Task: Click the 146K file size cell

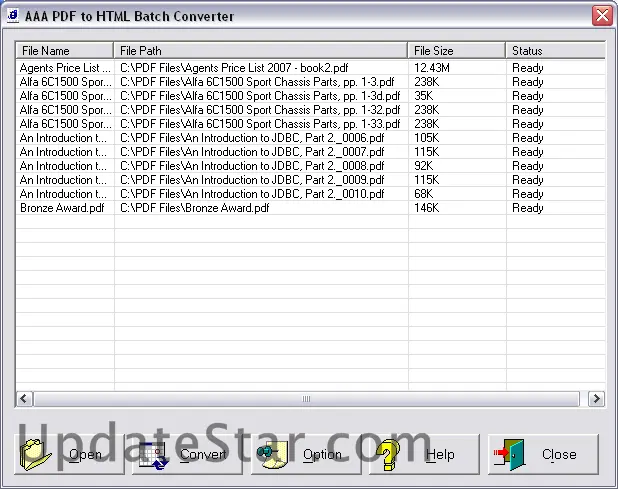Action: point(426,208)
